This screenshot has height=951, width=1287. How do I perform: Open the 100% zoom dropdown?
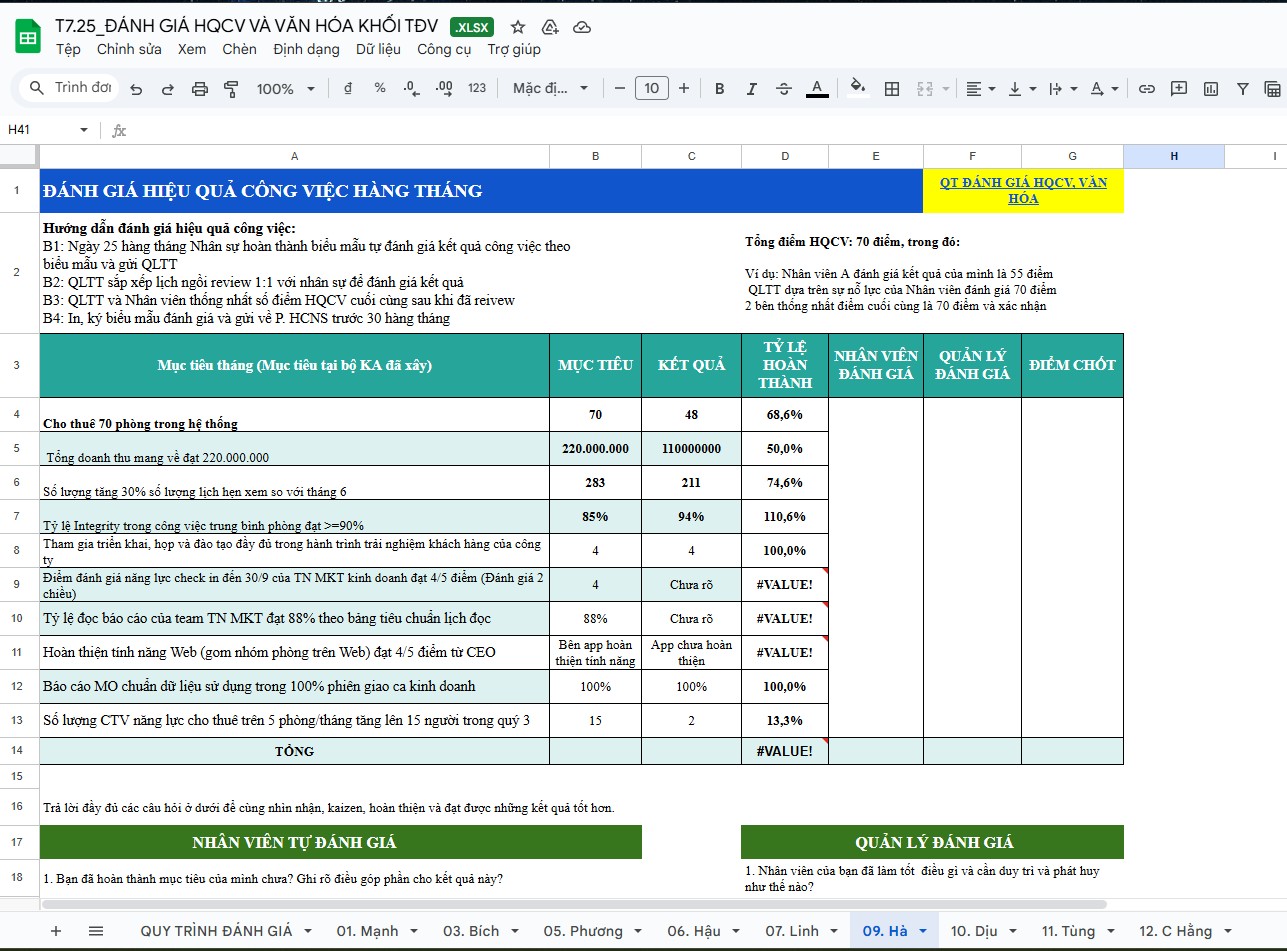pyautogui.click(x=285, y=88)
